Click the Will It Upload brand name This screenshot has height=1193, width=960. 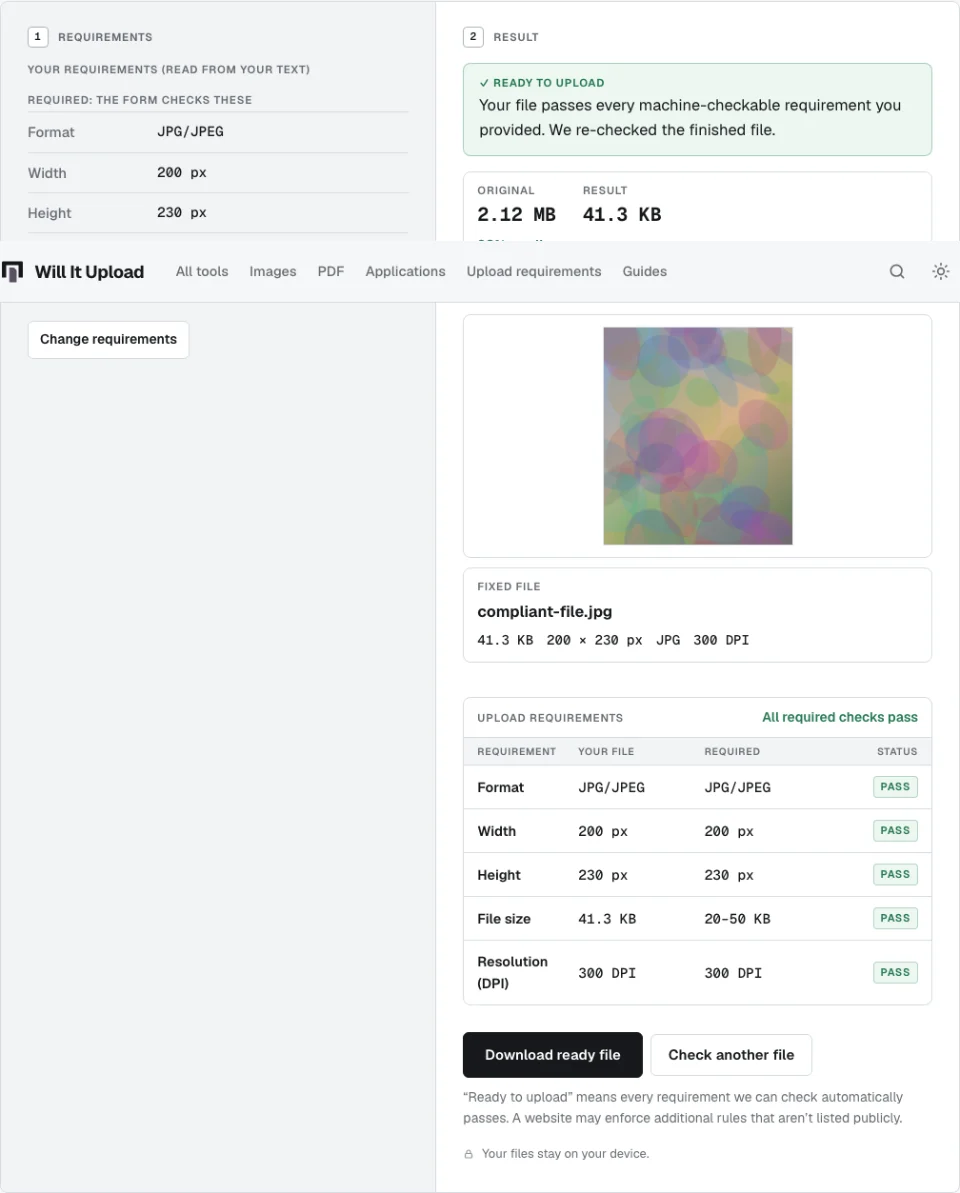click(x=89, y=272)
